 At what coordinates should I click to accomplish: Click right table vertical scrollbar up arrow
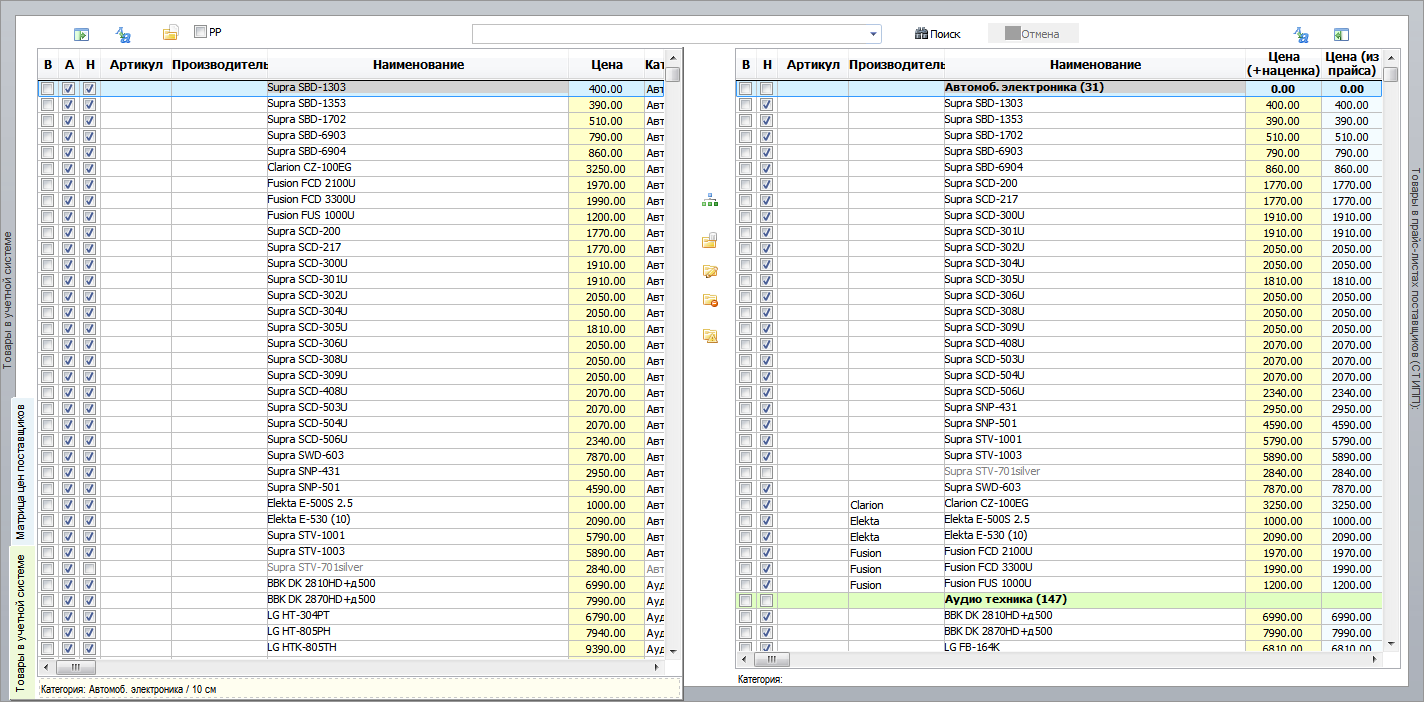coord(1391,56)
